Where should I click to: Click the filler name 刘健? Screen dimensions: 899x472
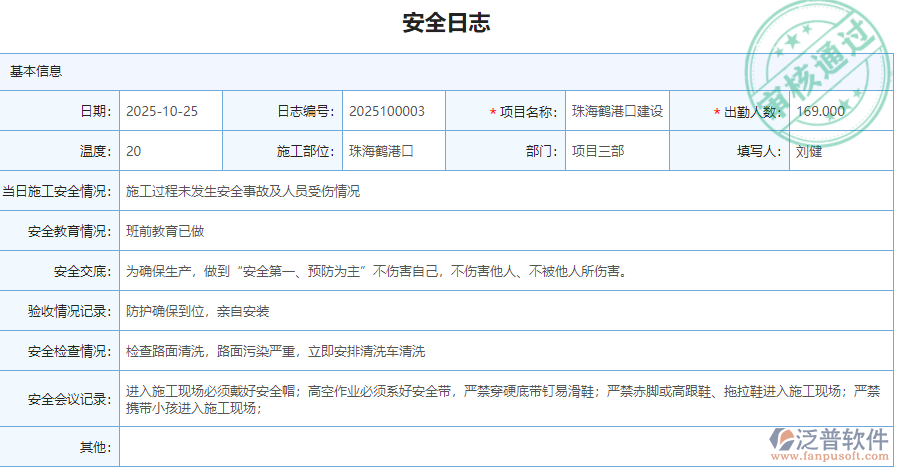pos(809,151)
